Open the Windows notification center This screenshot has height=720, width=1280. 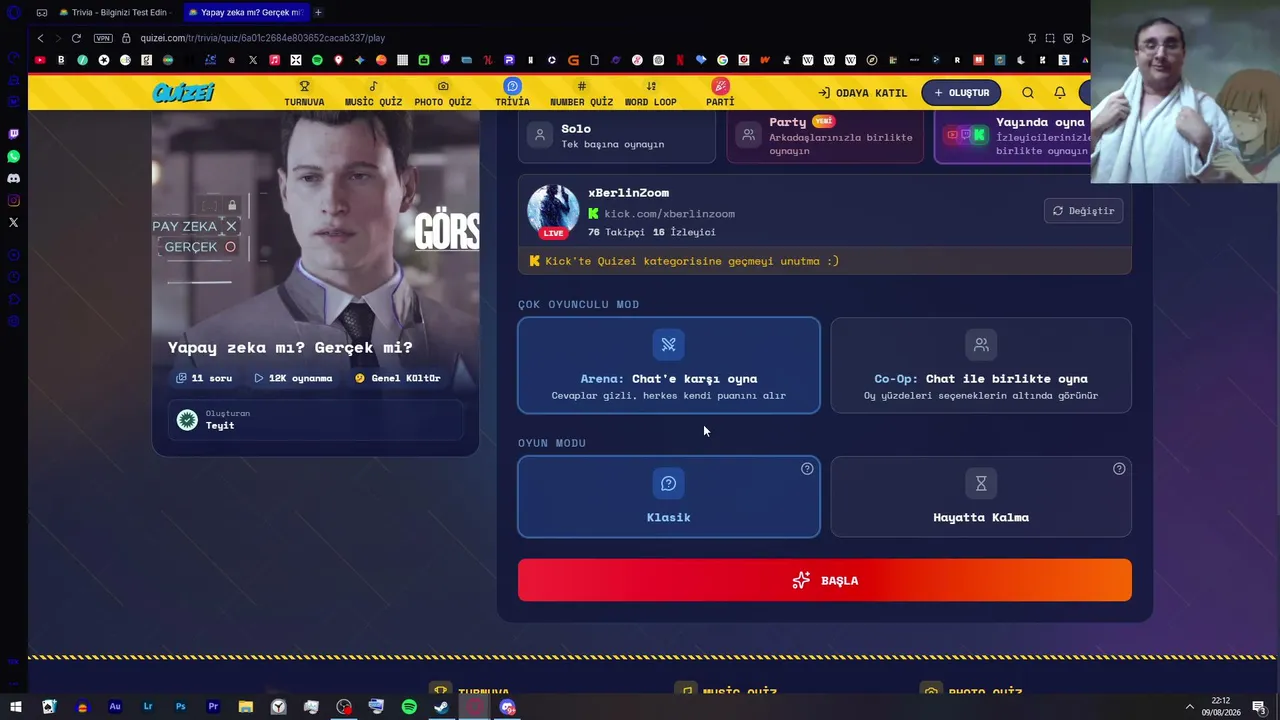[1259, 707]
